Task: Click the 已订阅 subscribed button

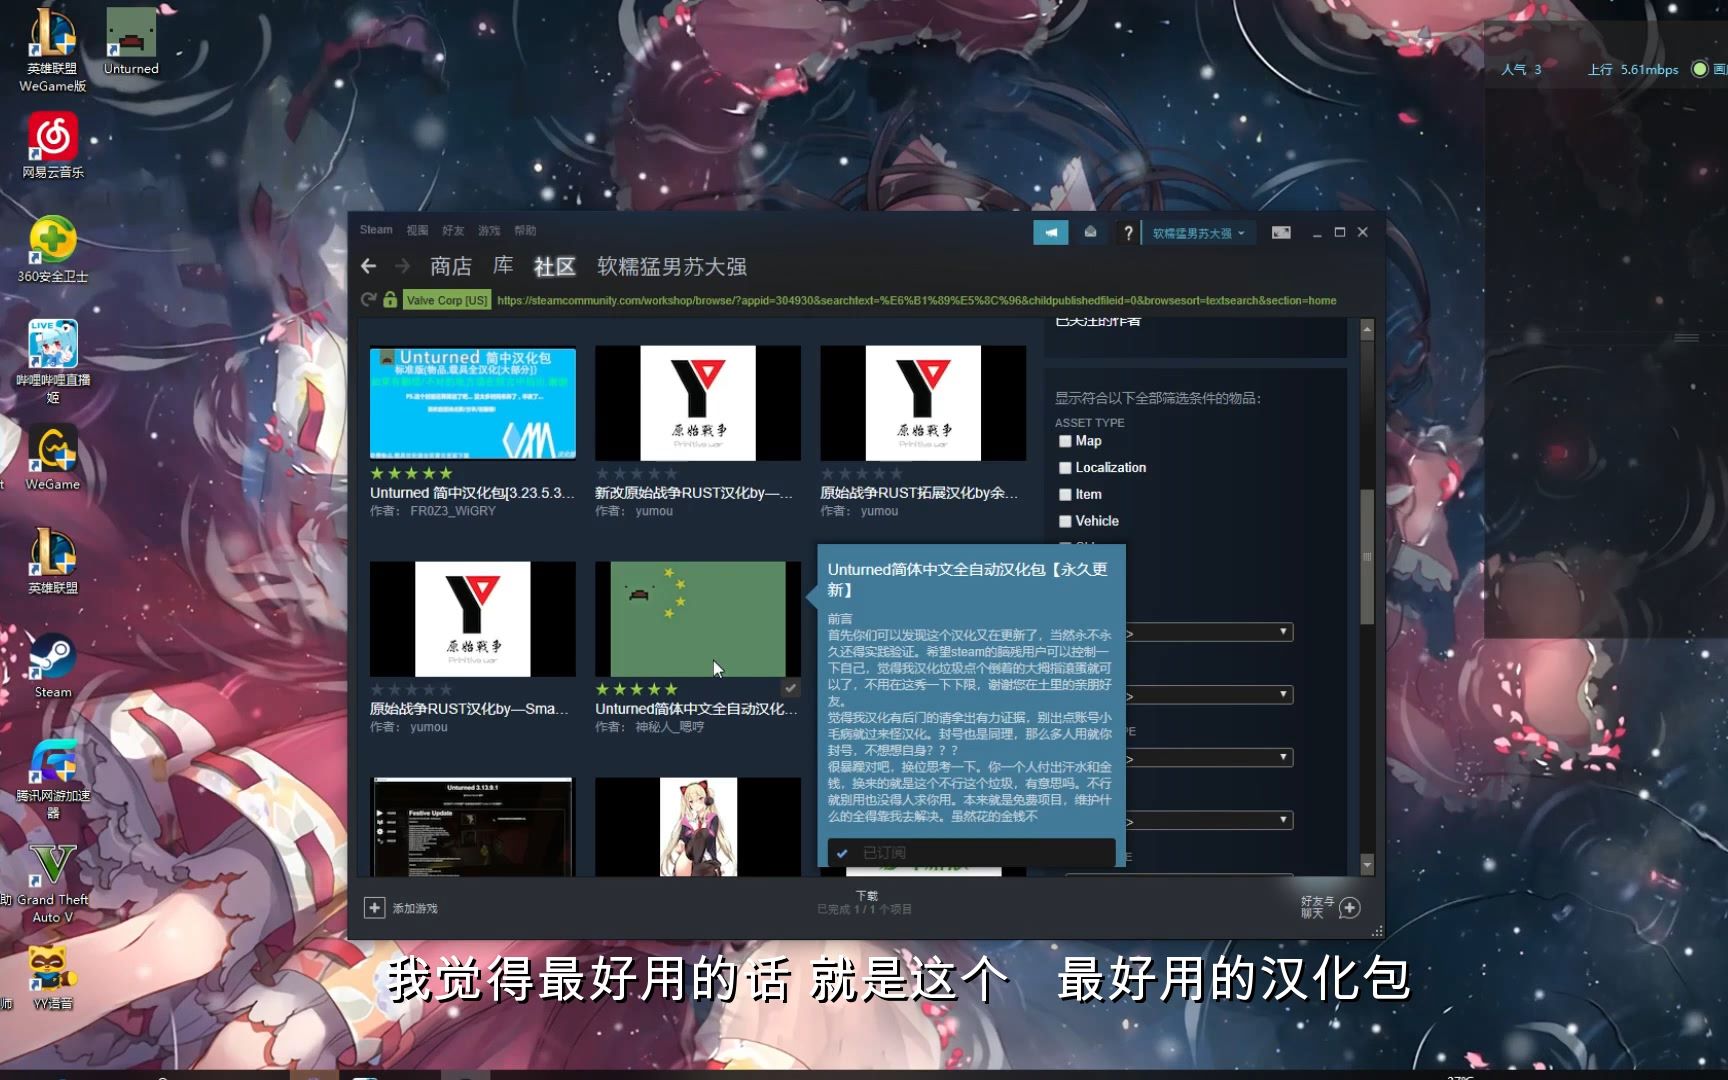Action: coord(970,852)
